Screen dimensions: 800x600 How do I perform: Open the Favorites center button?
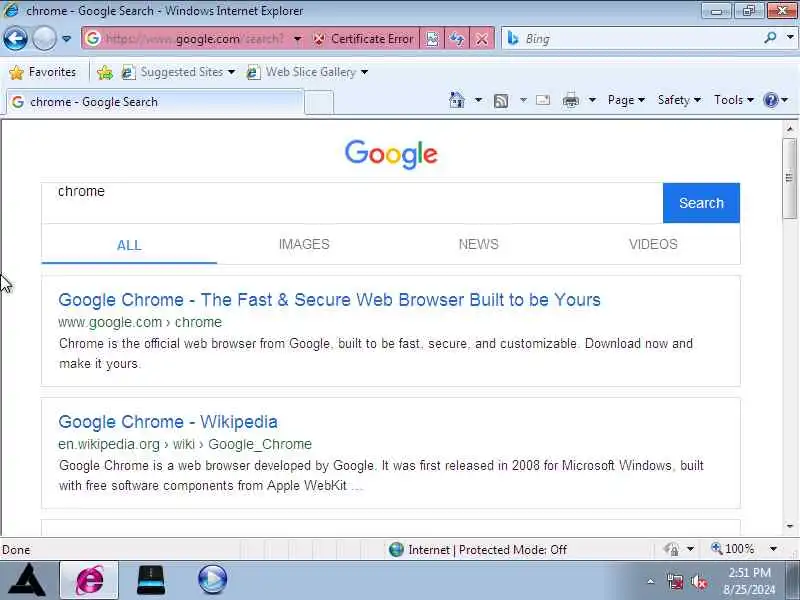pos(43,72)
